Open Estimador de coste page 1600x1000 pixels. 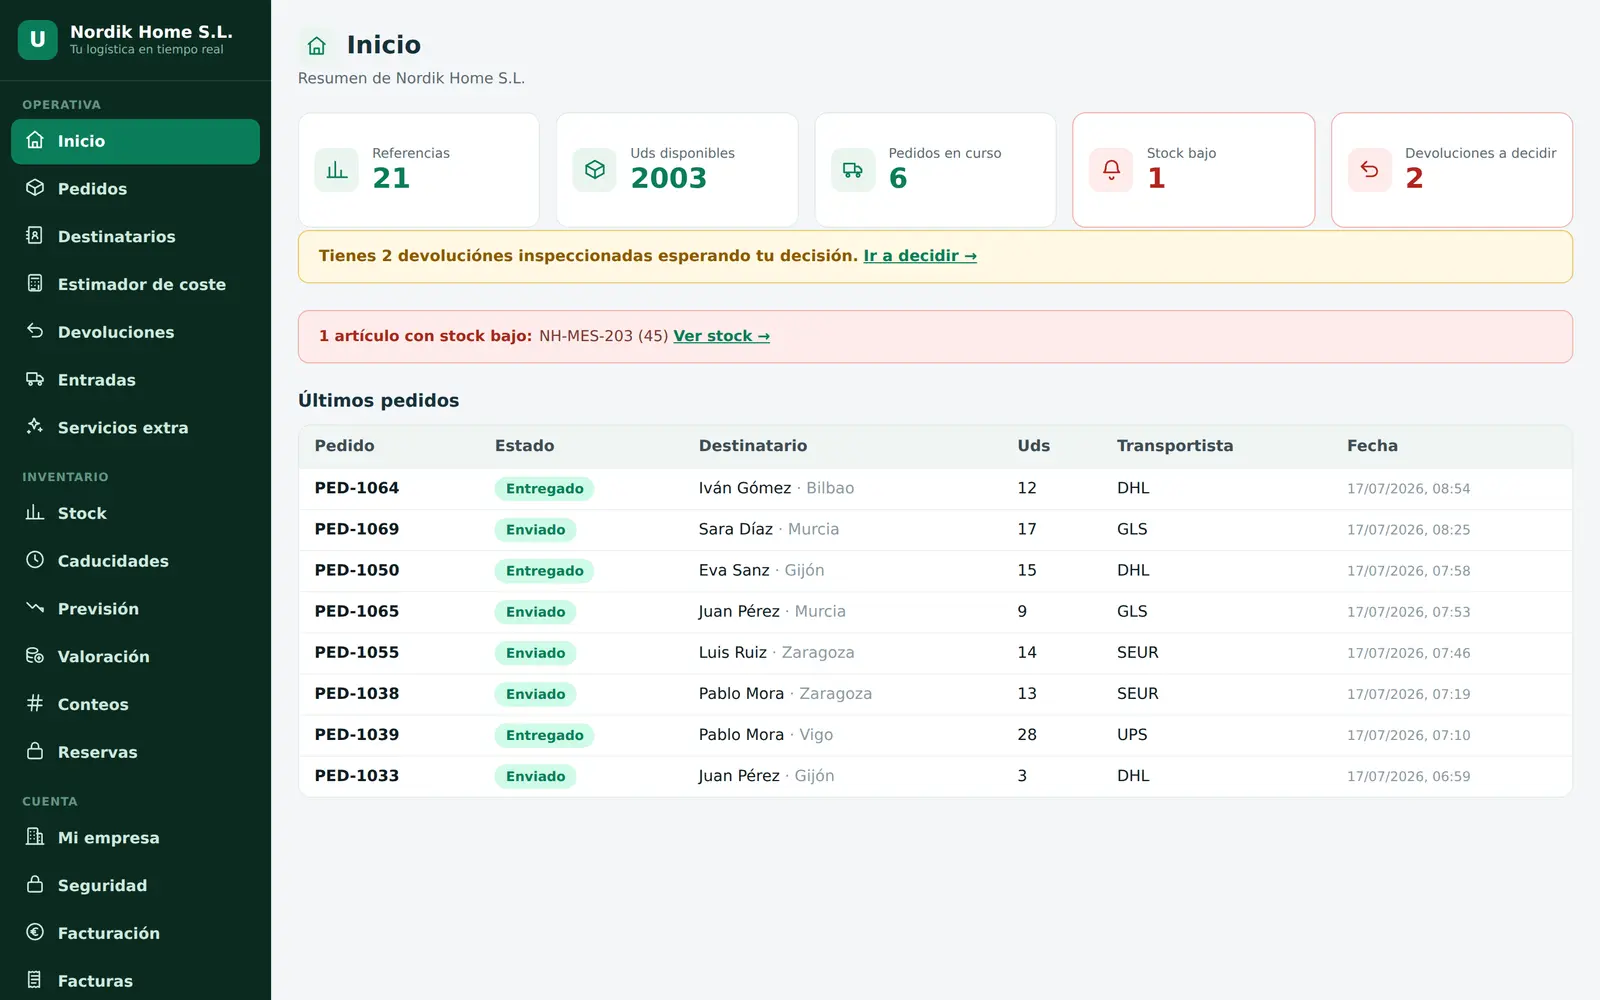pos(135,285)
